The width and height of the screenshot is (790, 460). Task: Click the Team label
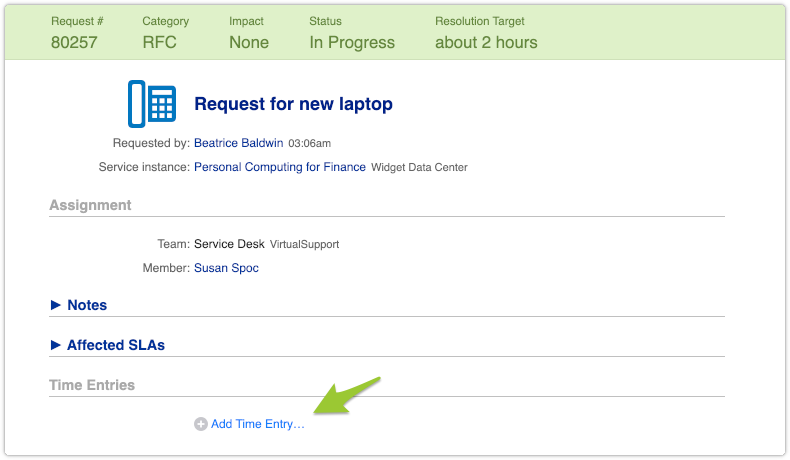(x=173, y=244)
